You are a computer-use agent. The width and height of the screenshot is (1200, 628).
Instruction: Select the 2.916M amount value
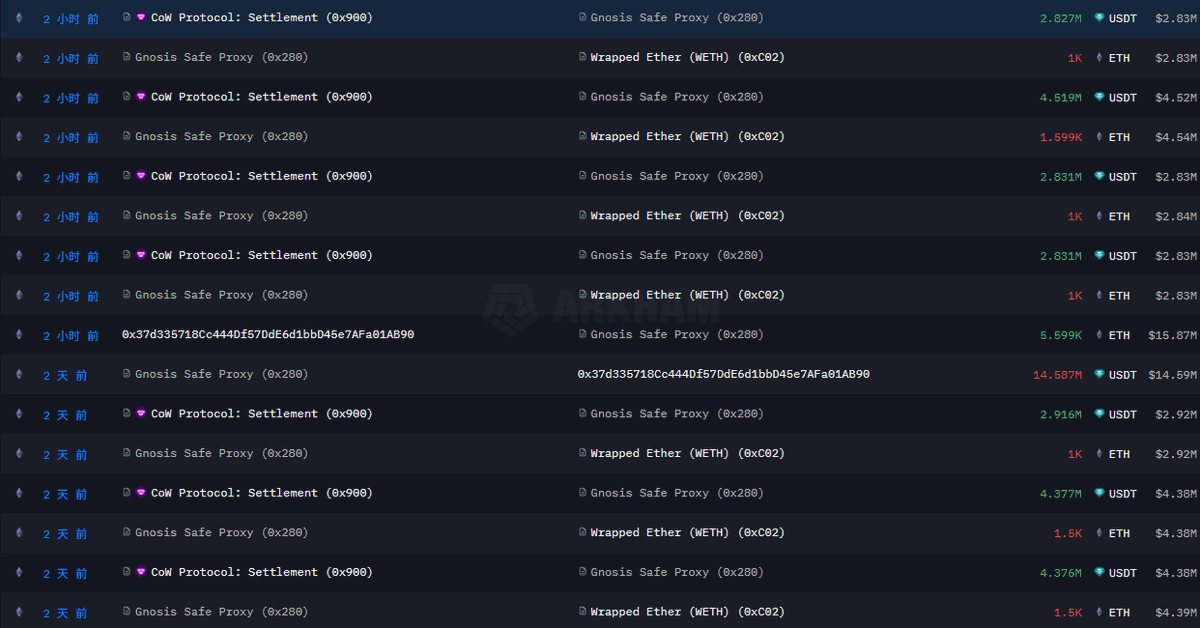1061,414
